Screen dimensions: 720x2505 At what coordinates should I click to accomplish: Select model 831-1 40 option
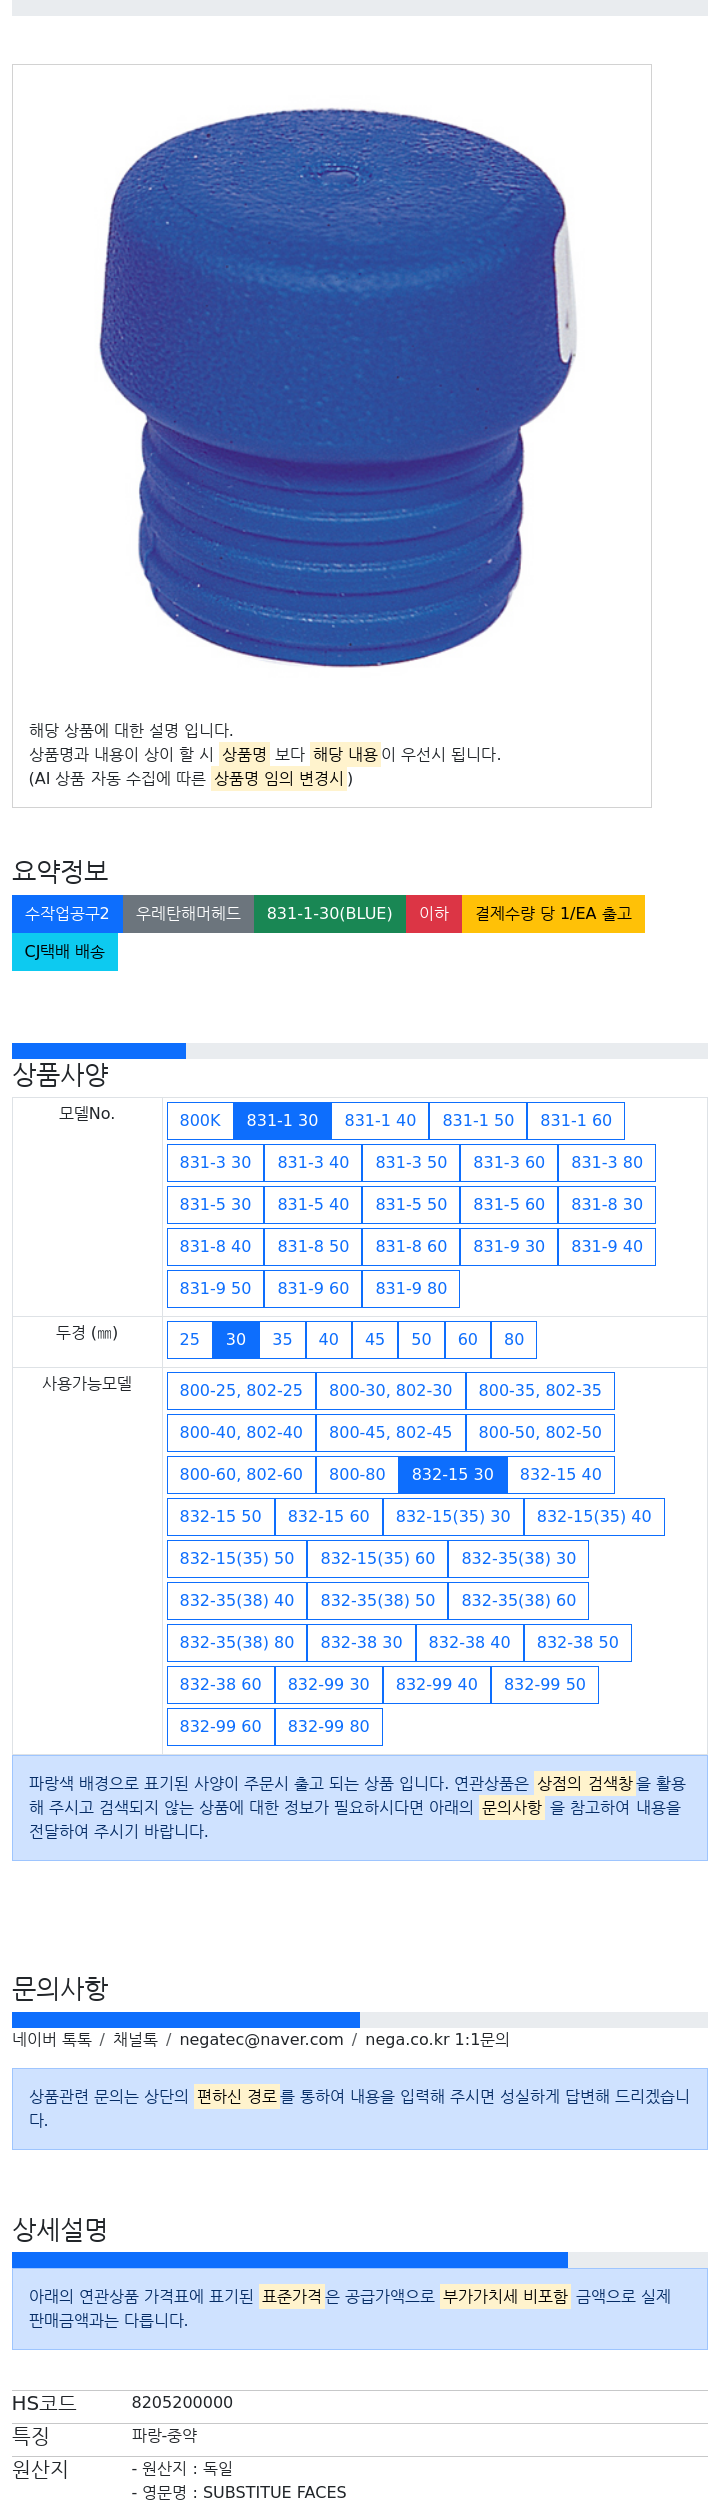click(x=380, y=1121)
